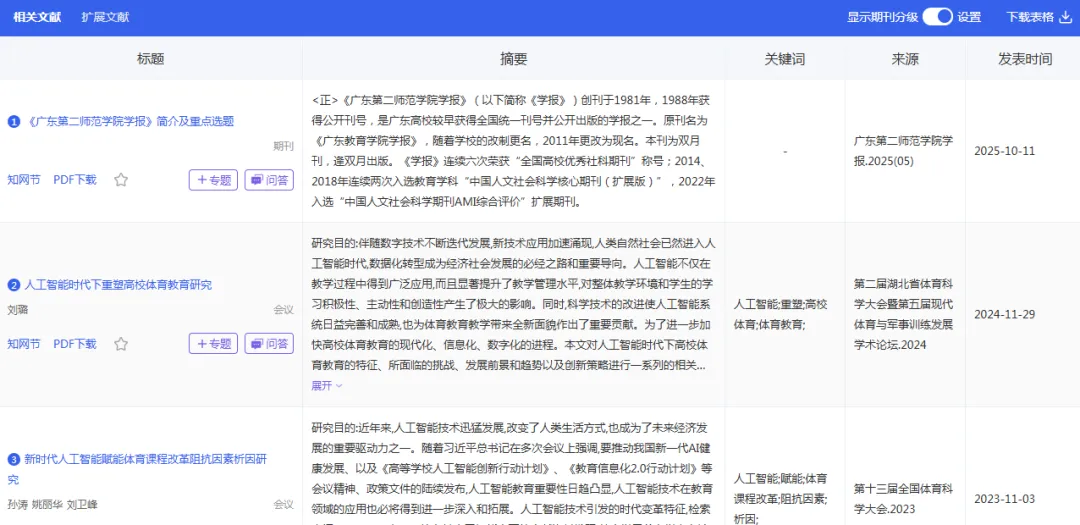The width and height of the screenshot is (1080, 525).
Task: Click the 来源 column header
Action: [x=905, y=59]
